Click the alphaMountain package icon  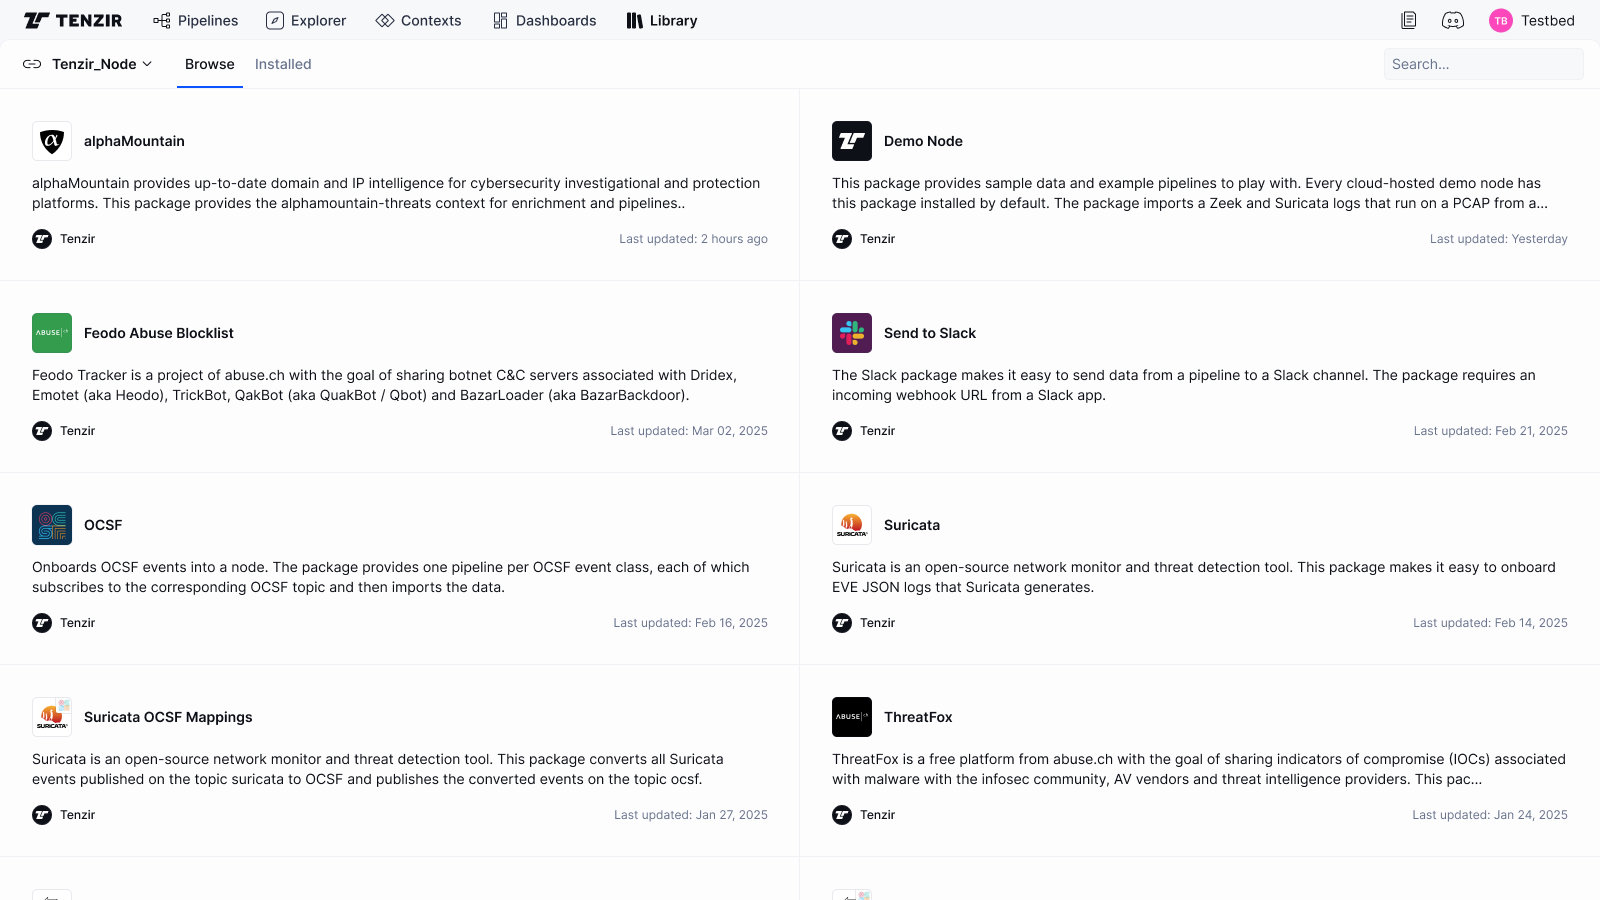coord(52,141)
